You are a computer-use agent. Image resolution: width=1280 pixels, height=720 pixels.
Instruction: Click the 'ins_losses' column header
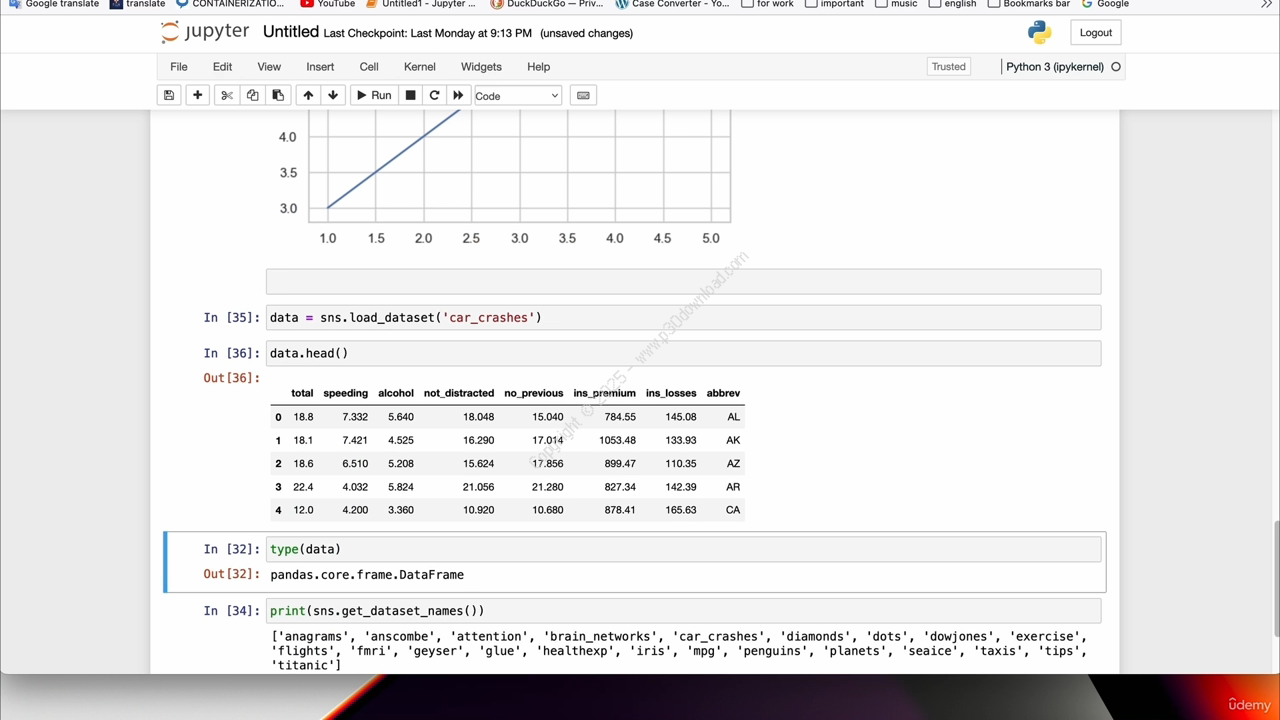tap(671, 393)
